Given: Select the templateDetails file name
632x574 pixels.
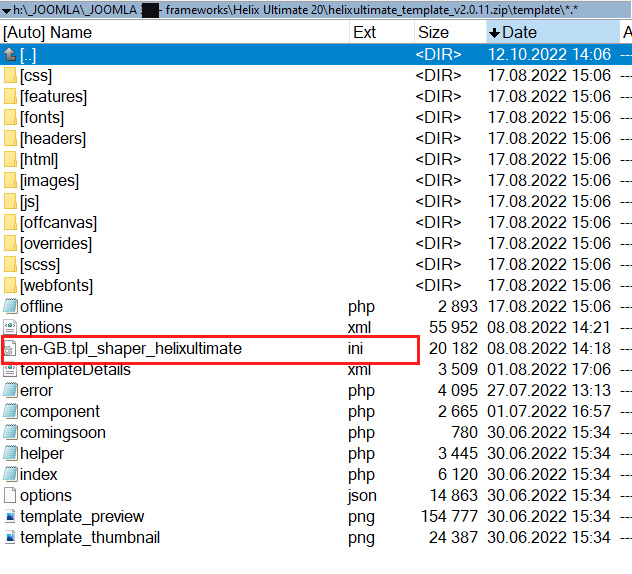Looking at the screenshot, I should pos(75,370).
